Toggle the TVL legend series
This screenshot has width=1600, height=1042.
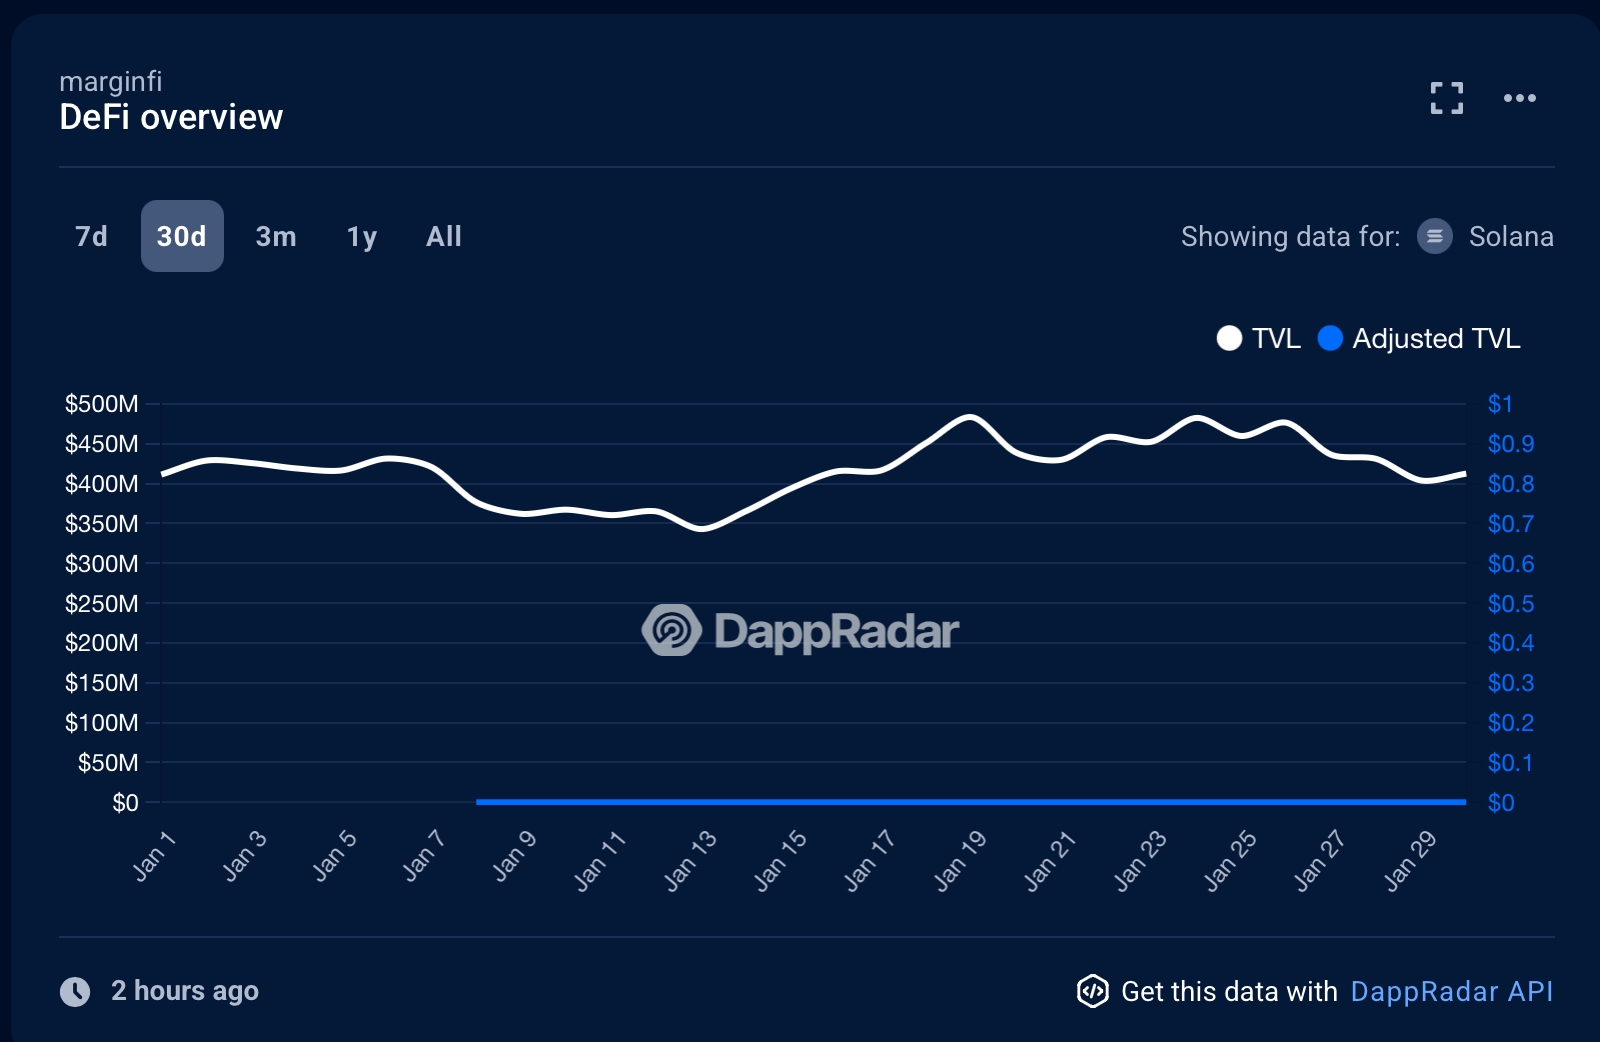pos(1258,338)
